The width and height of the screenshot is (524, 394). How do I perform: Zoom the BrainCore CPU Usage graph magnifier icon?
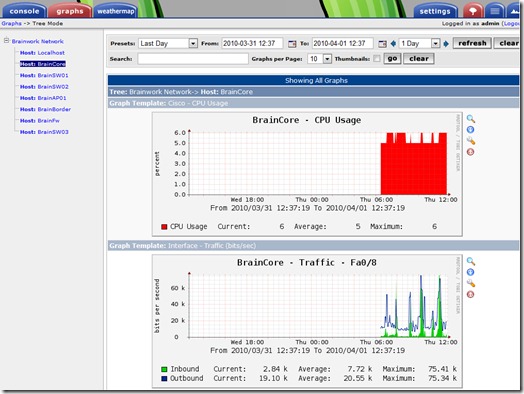tap(471, 119)
